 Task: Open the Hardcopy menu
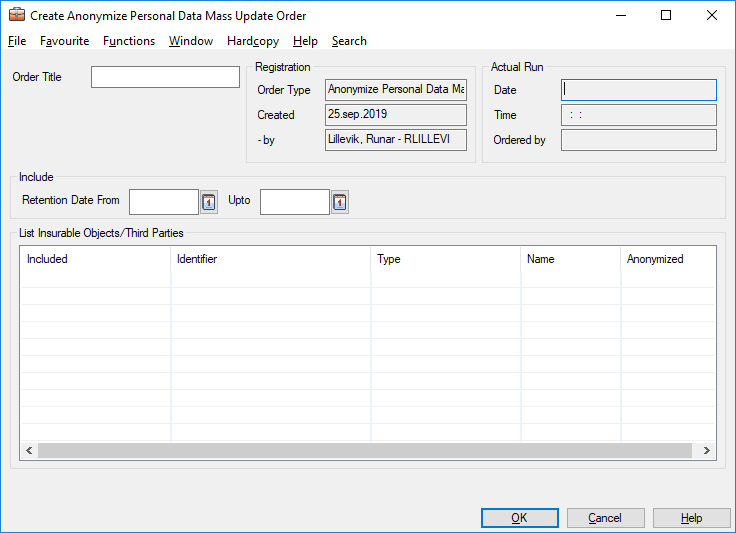click(253, 41)
